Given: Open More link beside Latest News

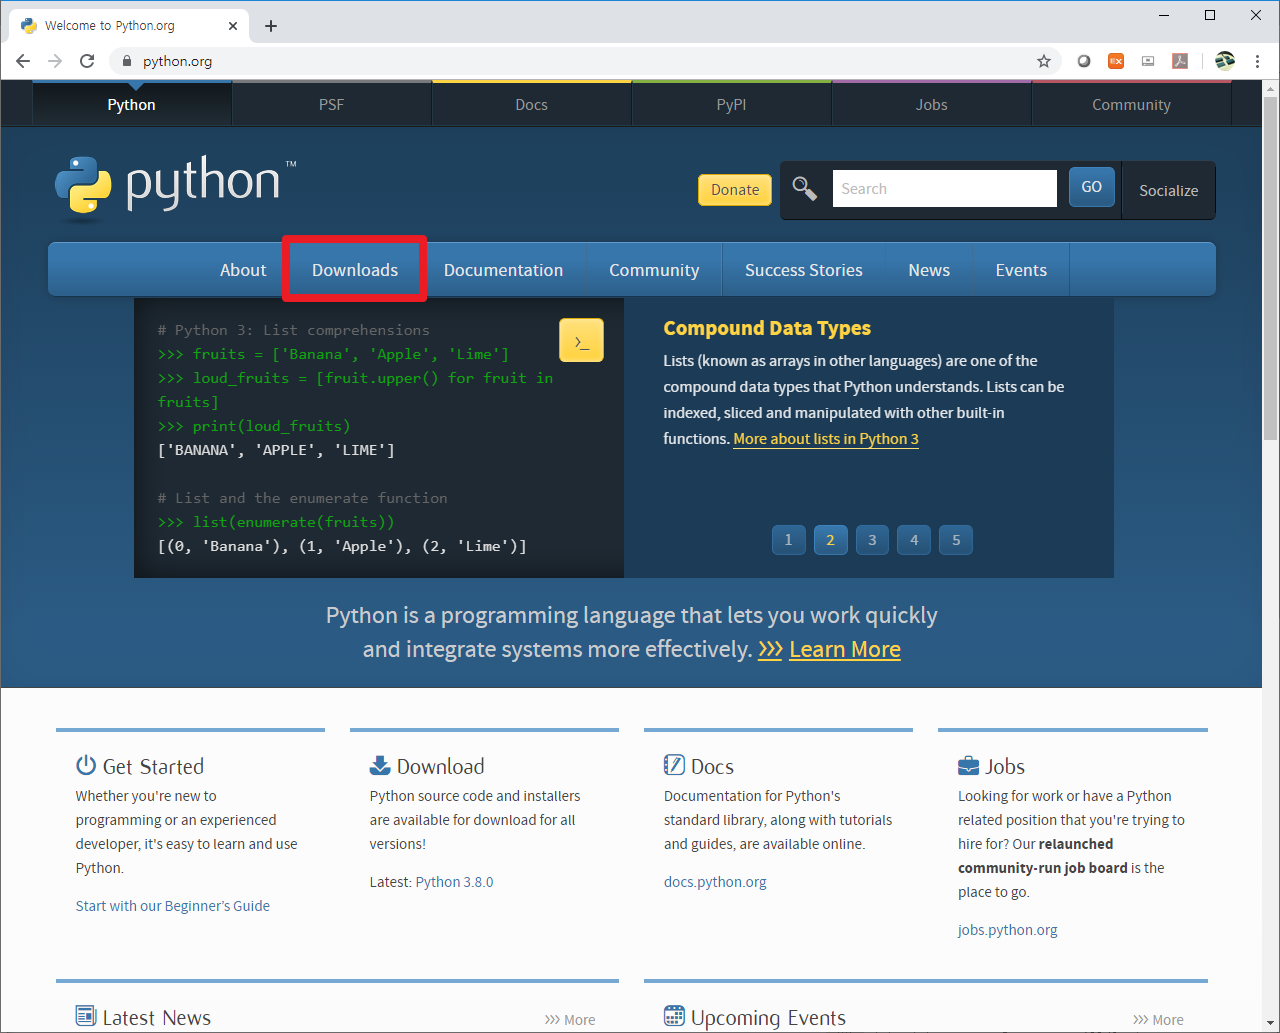Looking at the screenshot, I should pyautogui.click(x=570, y=1020).
